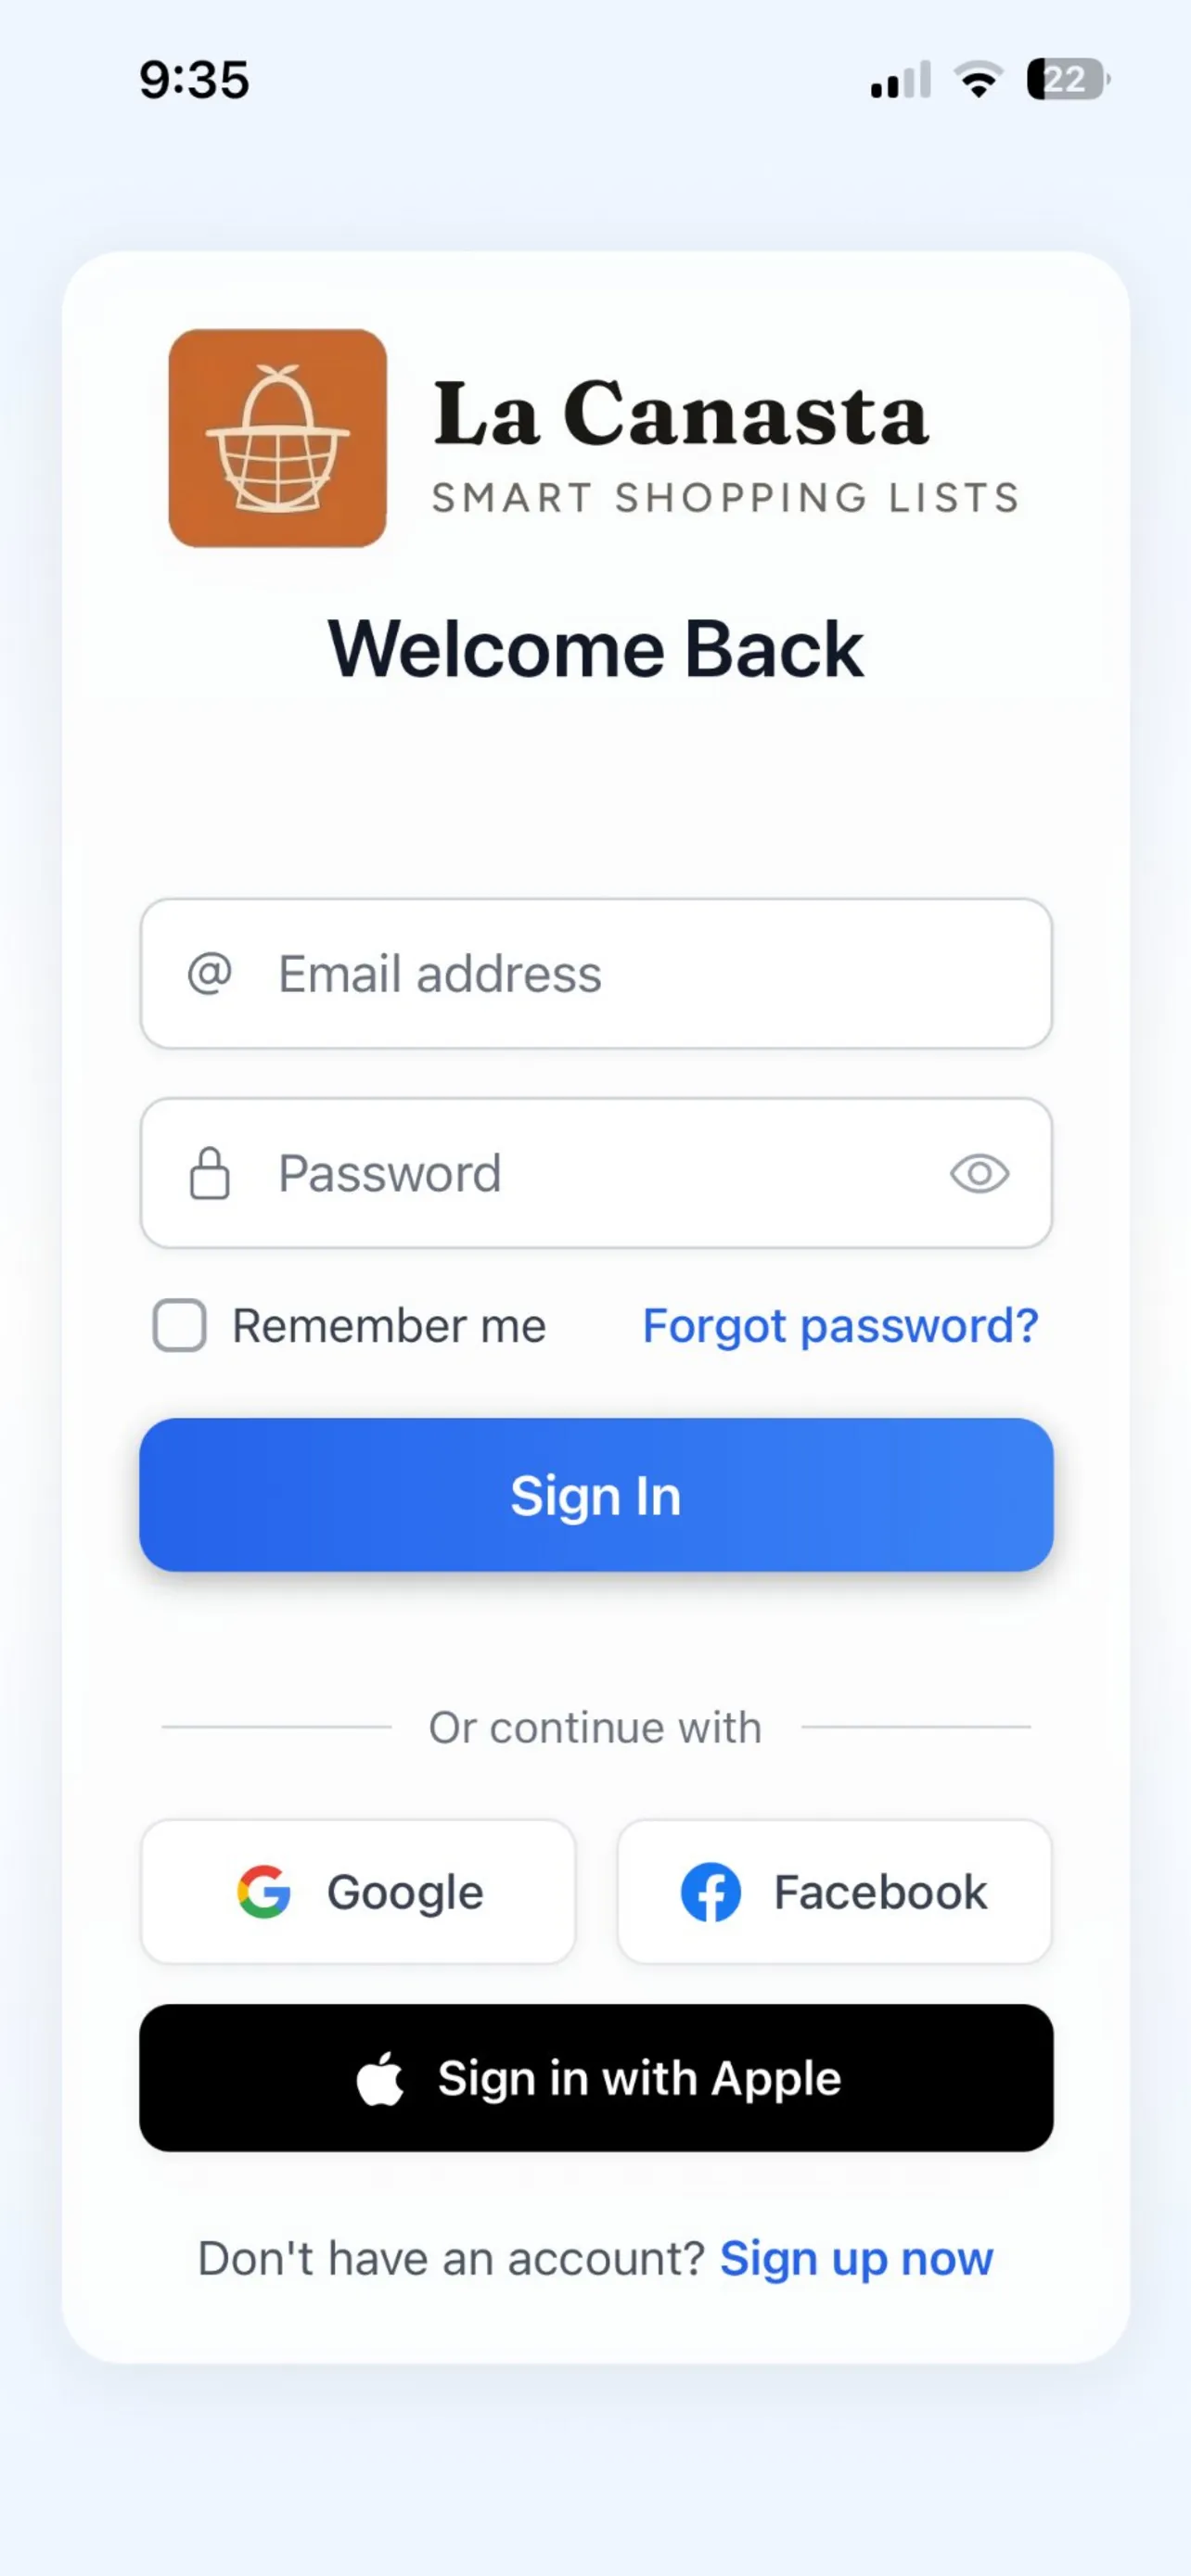Tap the Wi-Fi status icon

click(x=978, y=79)
